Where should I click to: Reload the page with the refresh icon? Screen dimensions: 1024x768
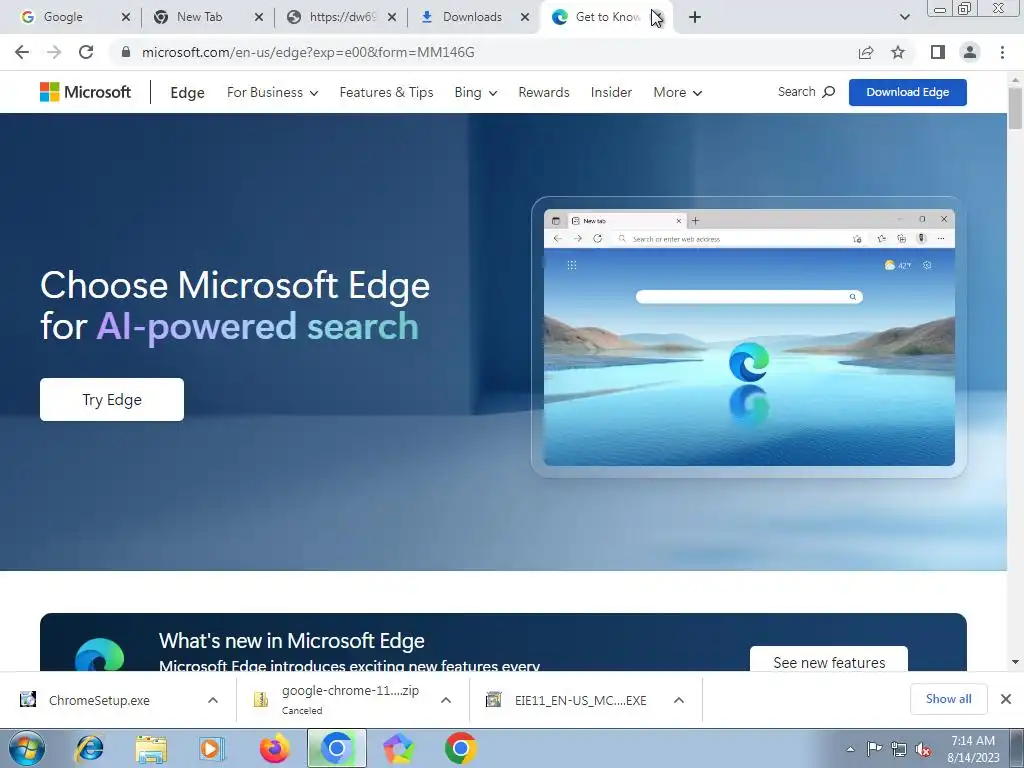point(86,52)
